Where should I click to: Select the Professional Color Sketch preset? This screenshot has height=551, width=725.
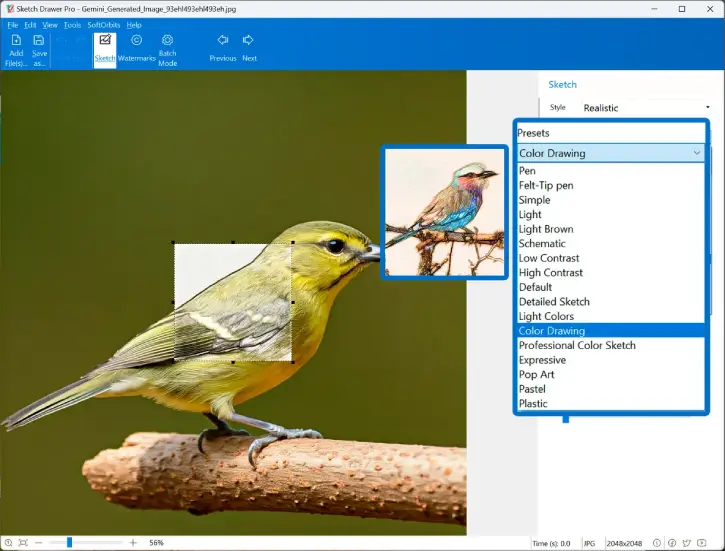576,345
